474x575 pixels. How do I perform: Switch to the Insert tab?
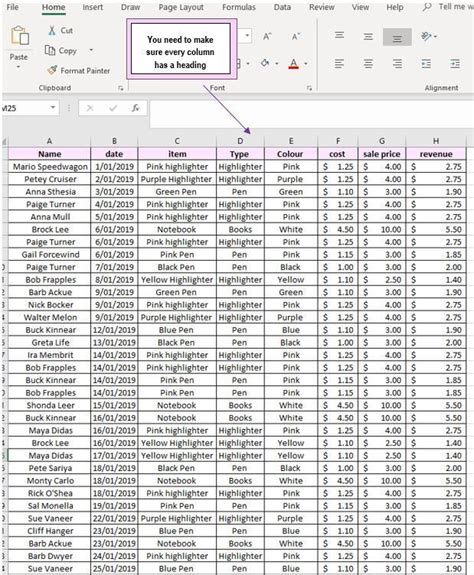[x=92, y=7]
